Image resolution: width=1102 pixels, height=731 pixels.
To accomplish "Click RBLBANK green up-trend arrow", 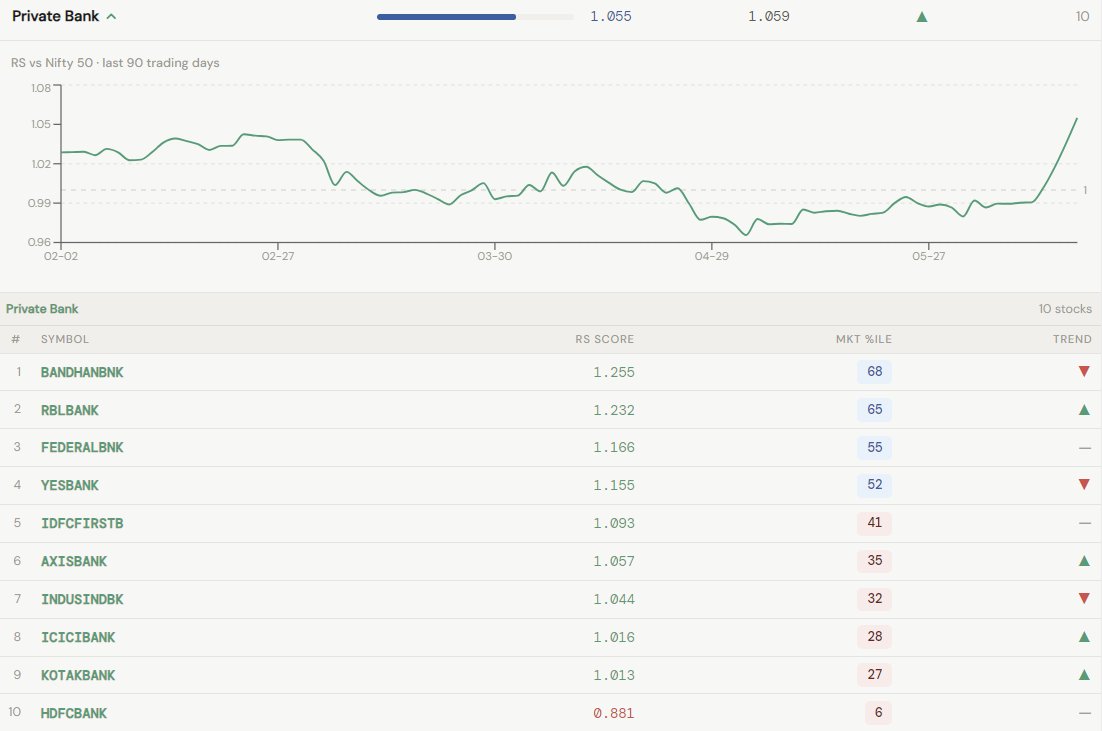I will tap(1084, 409).
